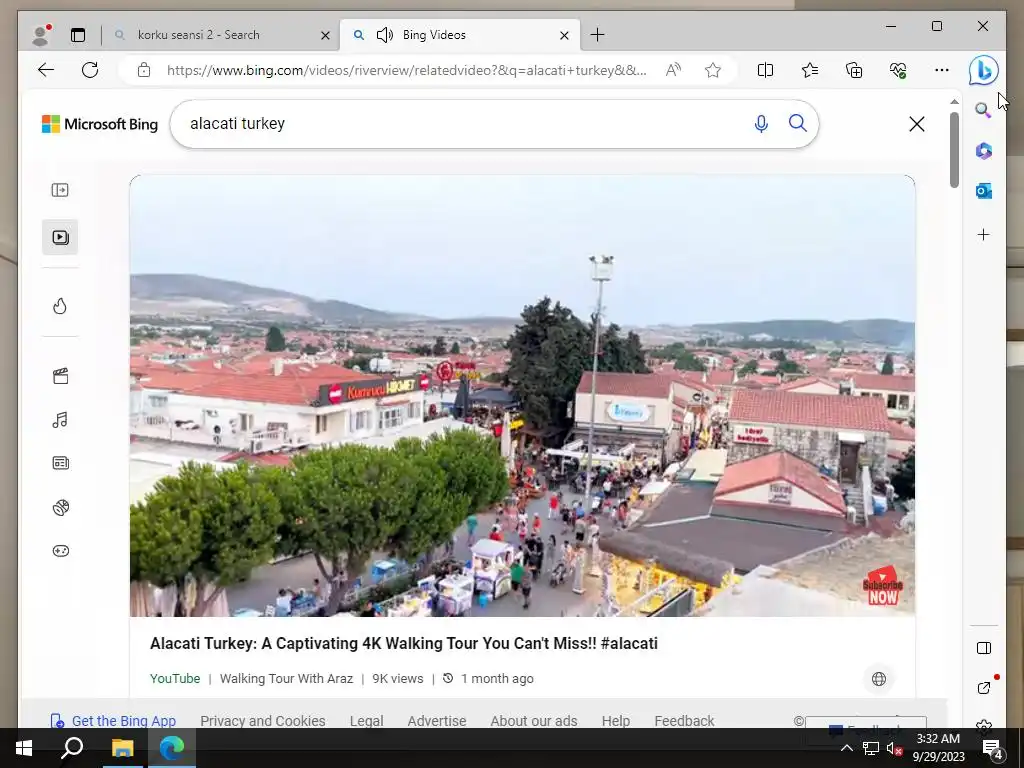The width and height of the screenshot is (1024, 768).
Task: Click the globe icon beside video info
Action: (879, 679)
